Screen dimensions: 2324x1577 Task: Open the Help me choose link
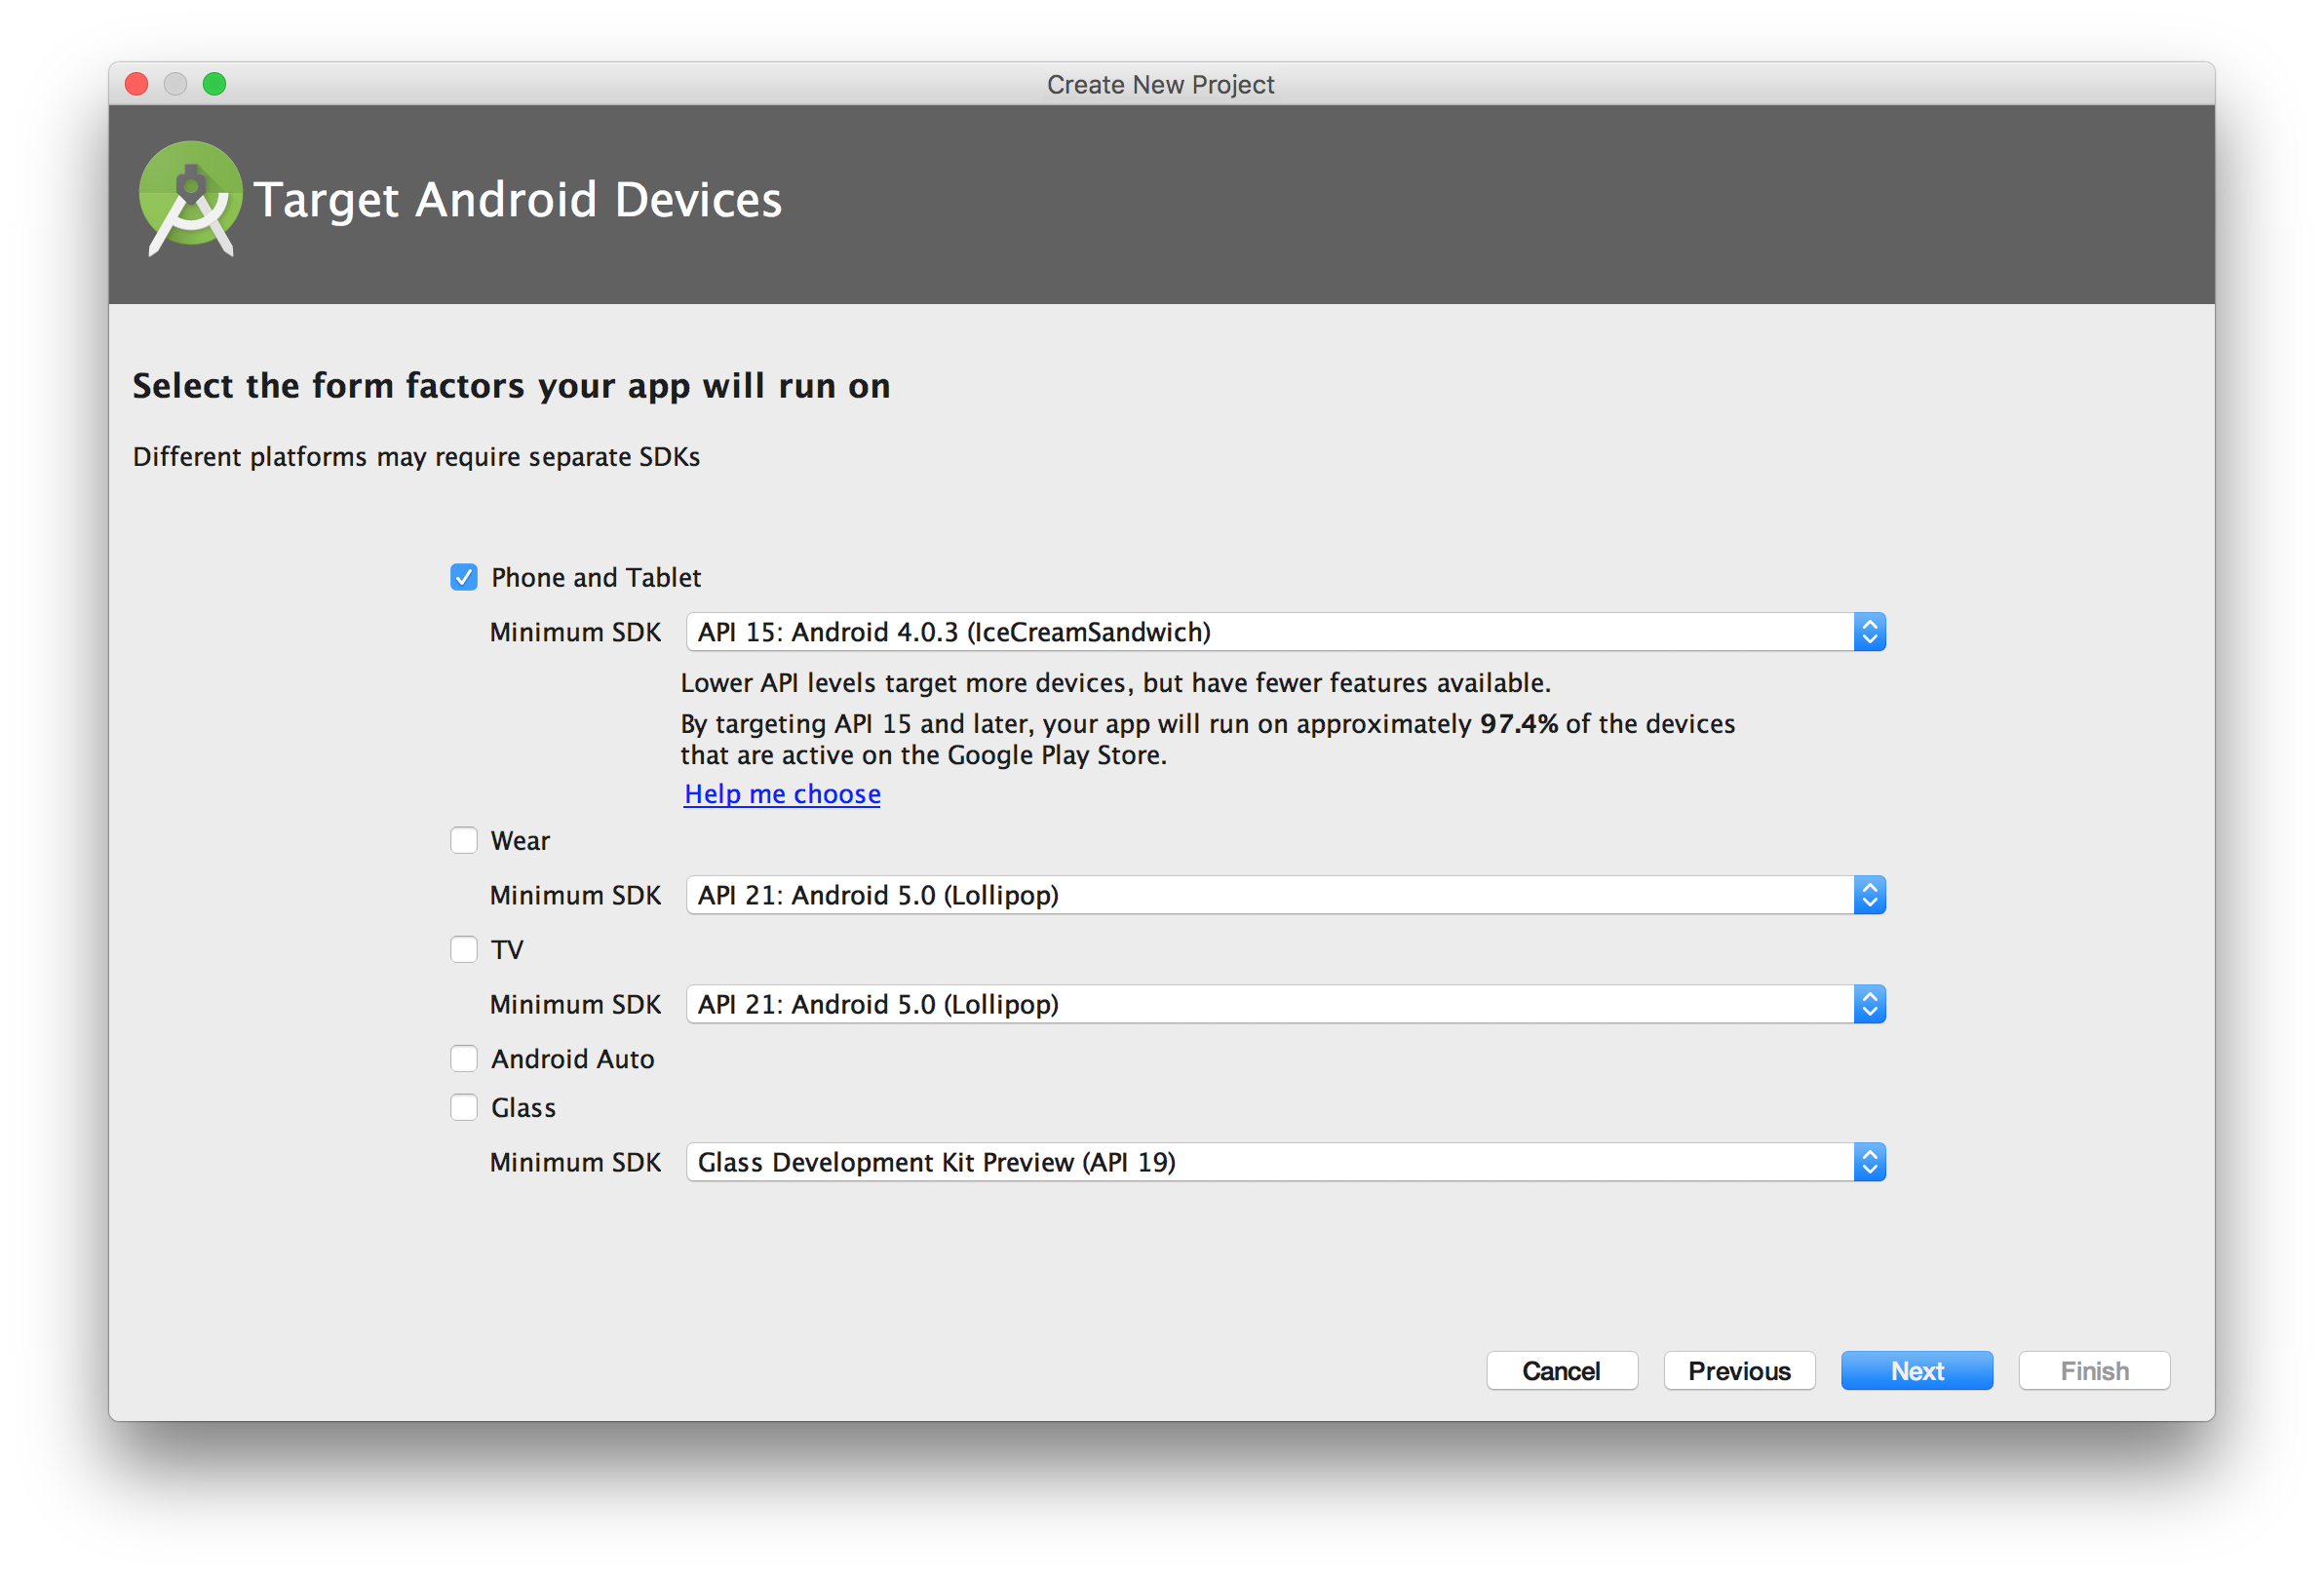coord(782,794)
